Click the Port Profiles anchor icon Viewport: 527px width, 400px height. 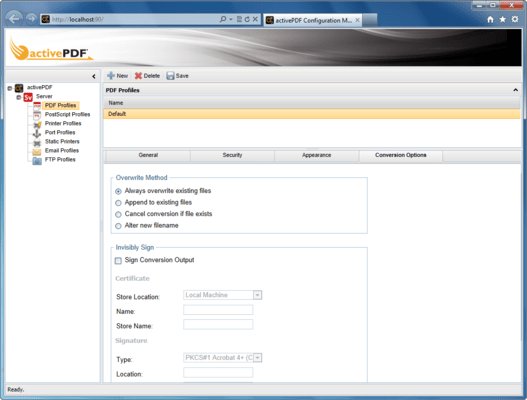coord(37,133)
